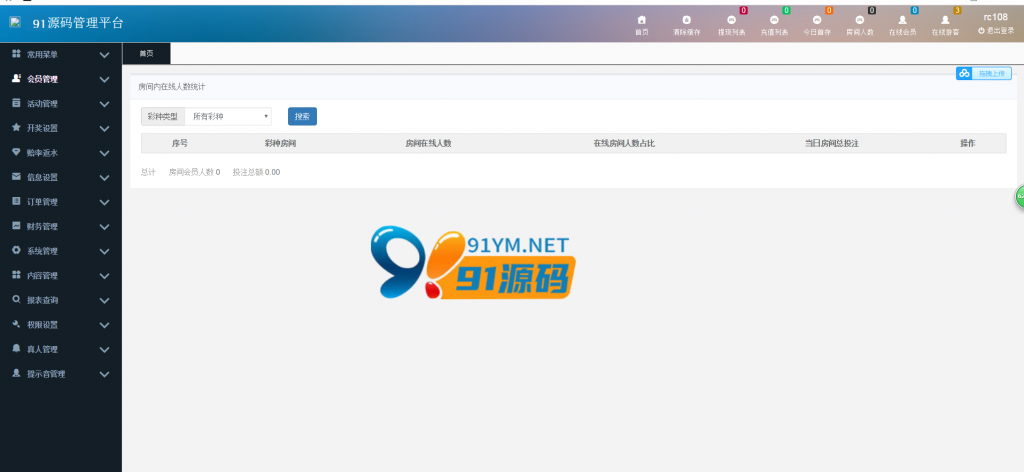
Task: Expand 常用菜单 with its chevron
Action: click(104, 55)
